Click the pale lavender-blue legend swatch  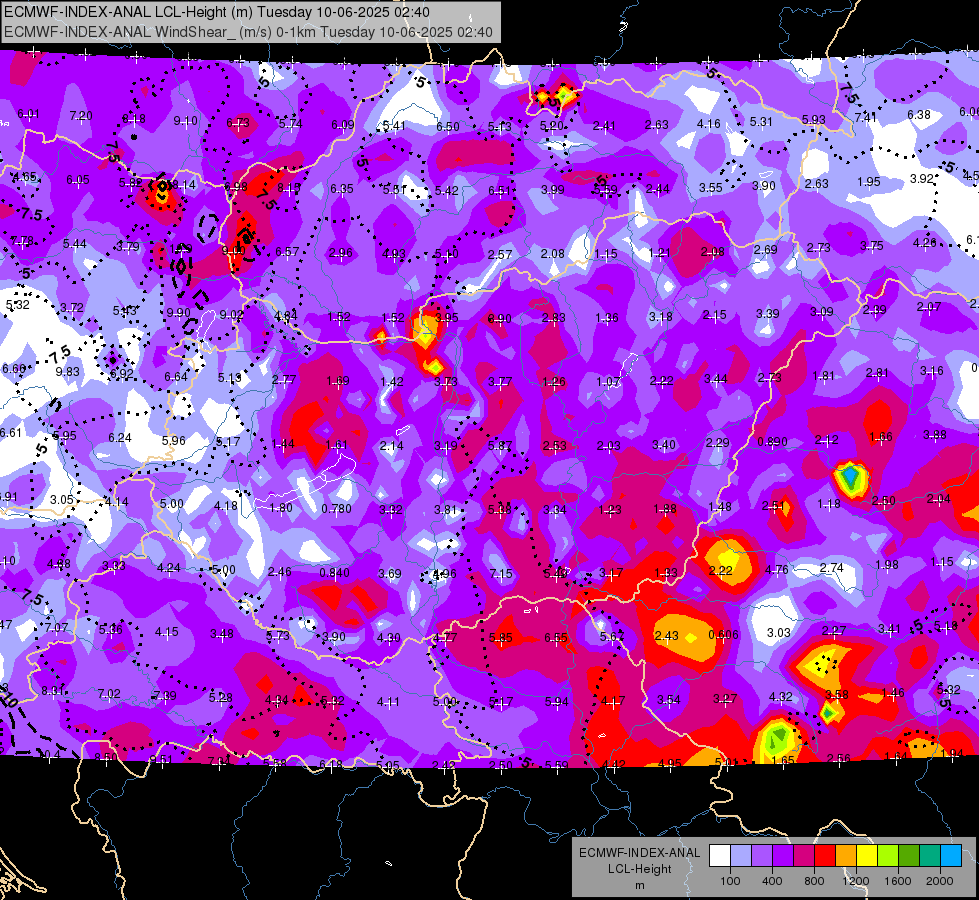[x=741, y=856]
